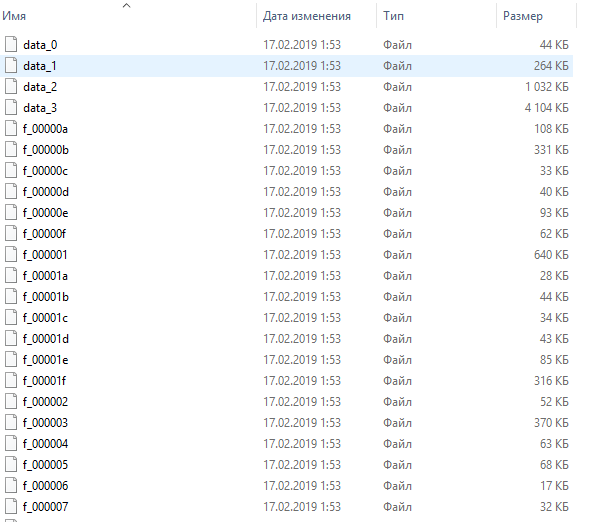Click the file icon next to data_0
This screenshot has height=522, width=607.
12,45
